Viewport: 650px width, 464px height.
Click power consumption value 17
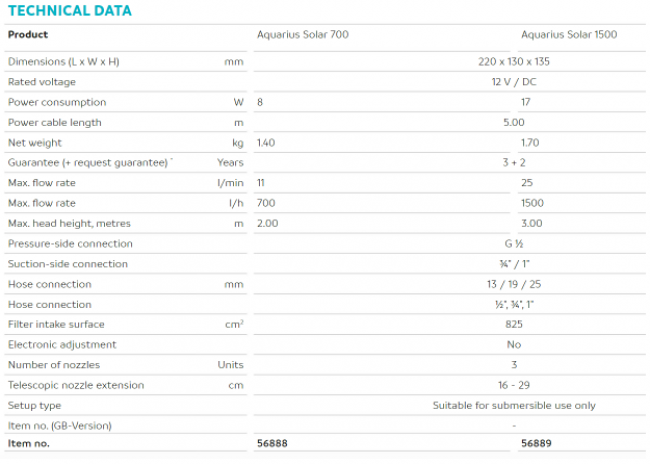click(526, 102)
